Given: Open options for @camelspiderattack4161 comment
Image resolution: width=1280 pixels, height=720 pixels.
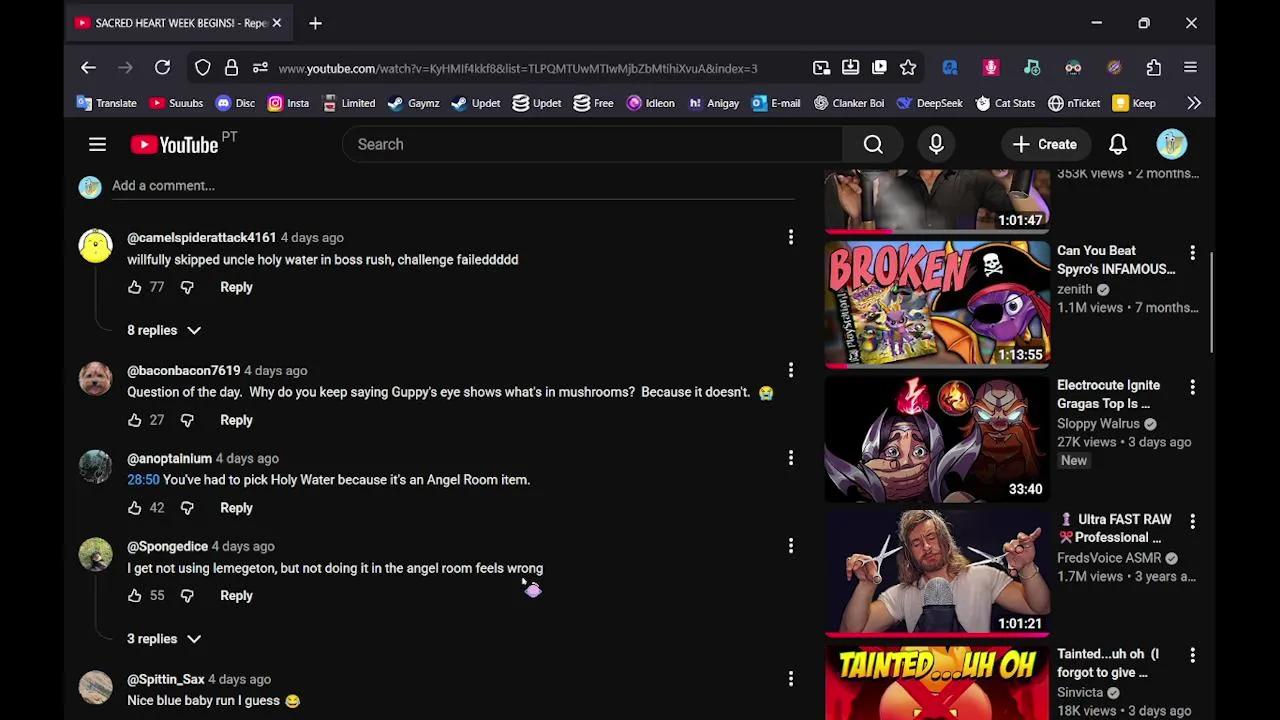Looking at the screenshot, I should point(790,237).
